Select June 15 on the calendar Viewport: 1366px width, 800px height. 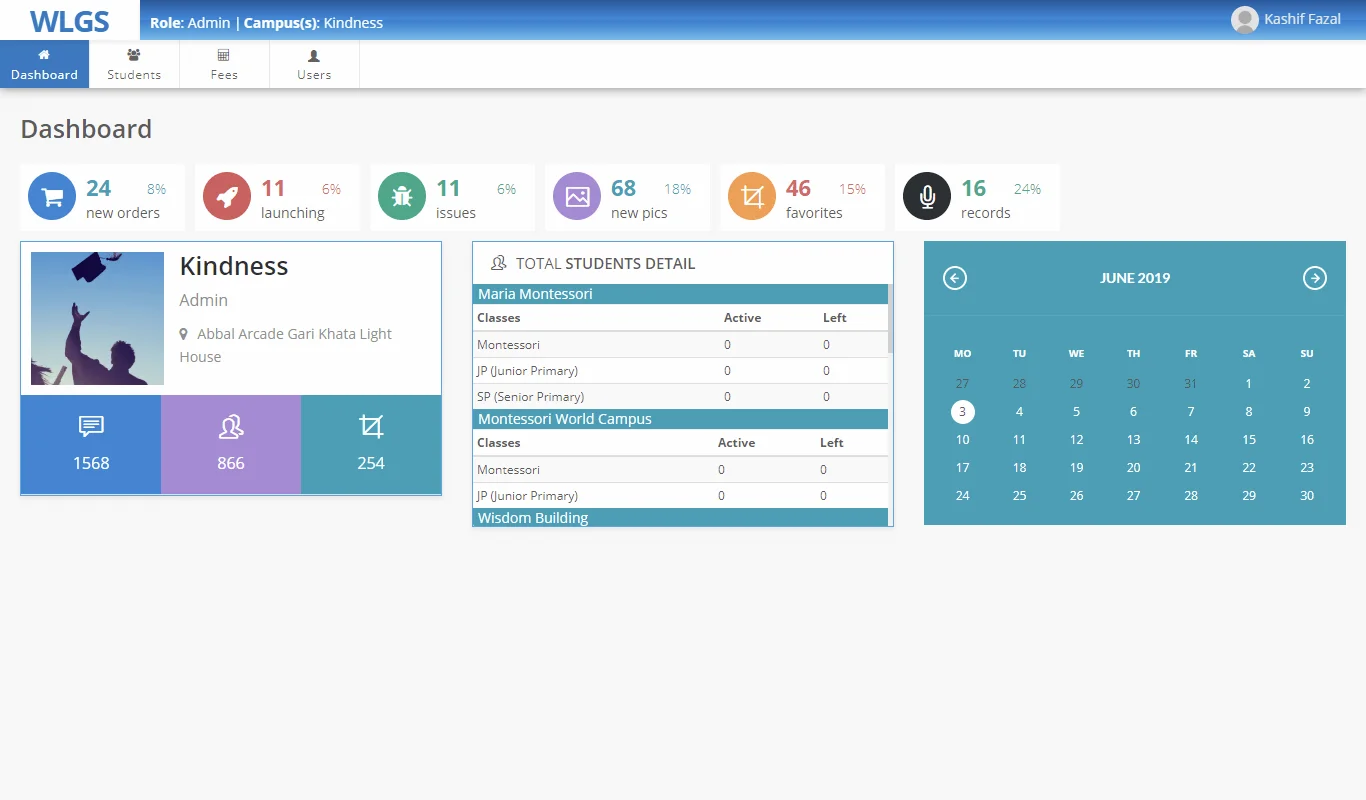[1249, 440]
